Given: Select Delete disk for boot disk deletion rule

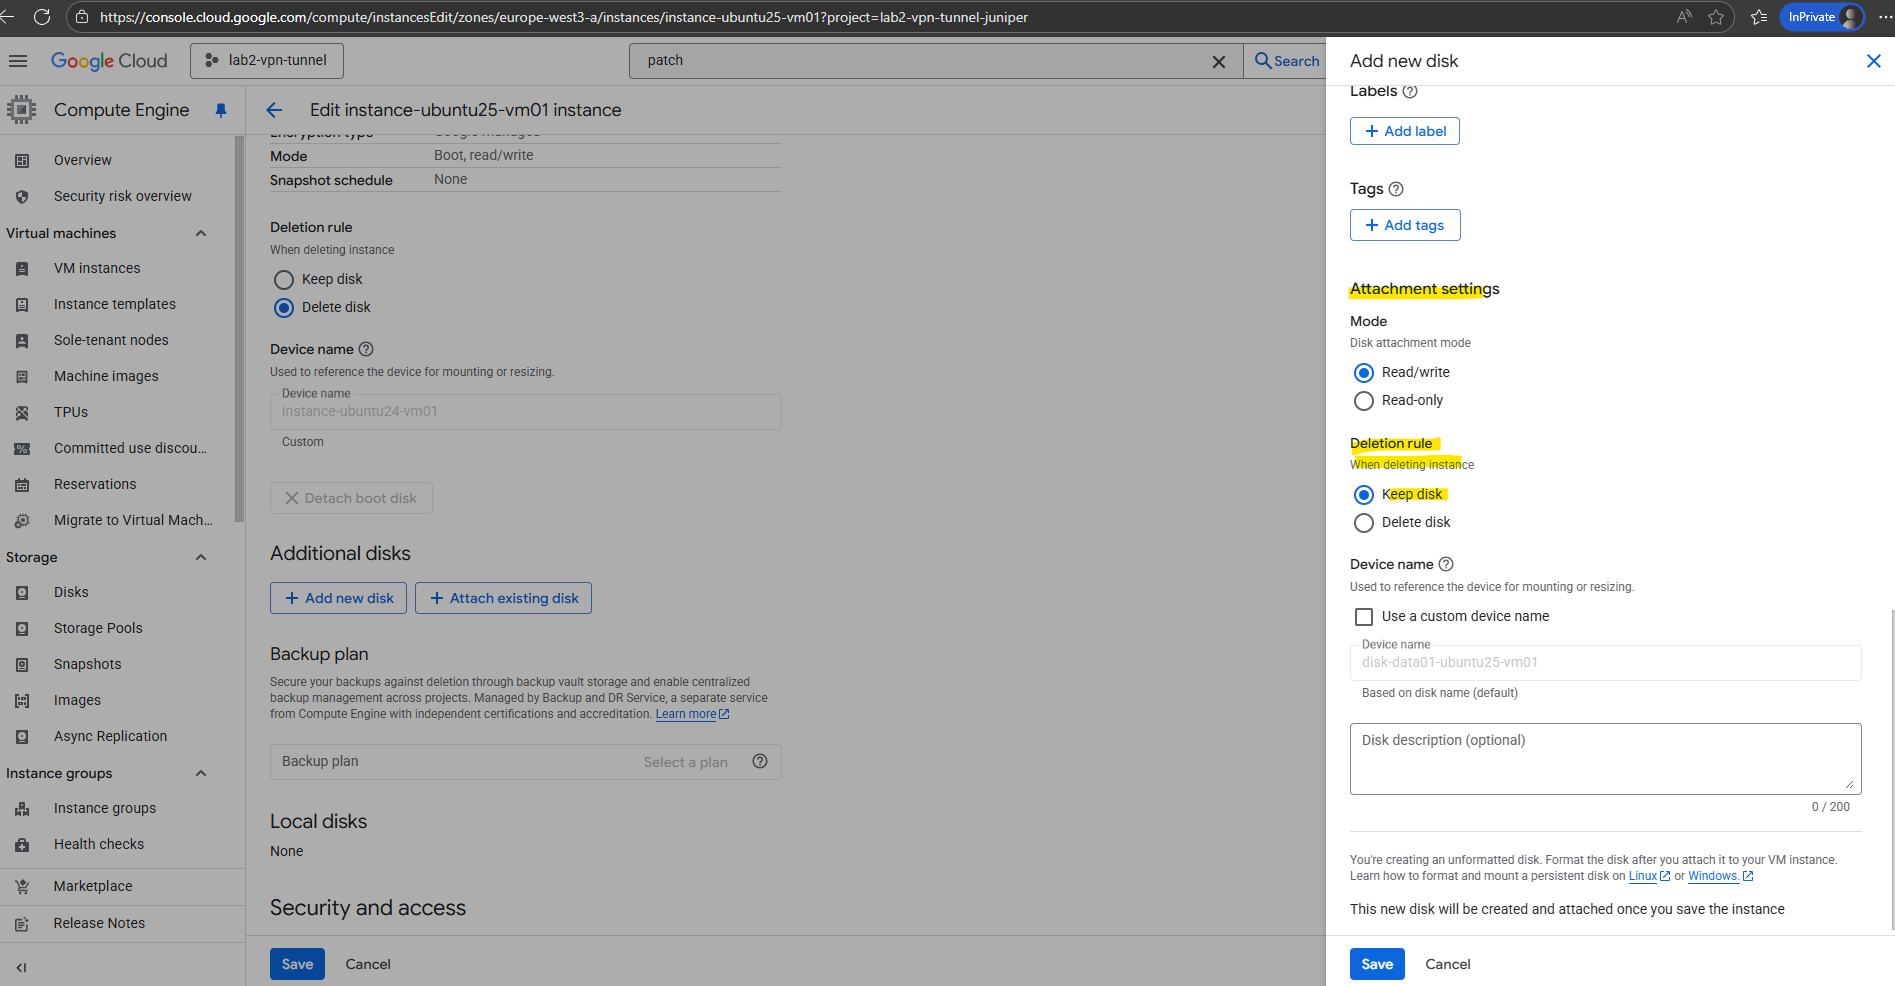Looking at the screenshot, I should (284, 307).
